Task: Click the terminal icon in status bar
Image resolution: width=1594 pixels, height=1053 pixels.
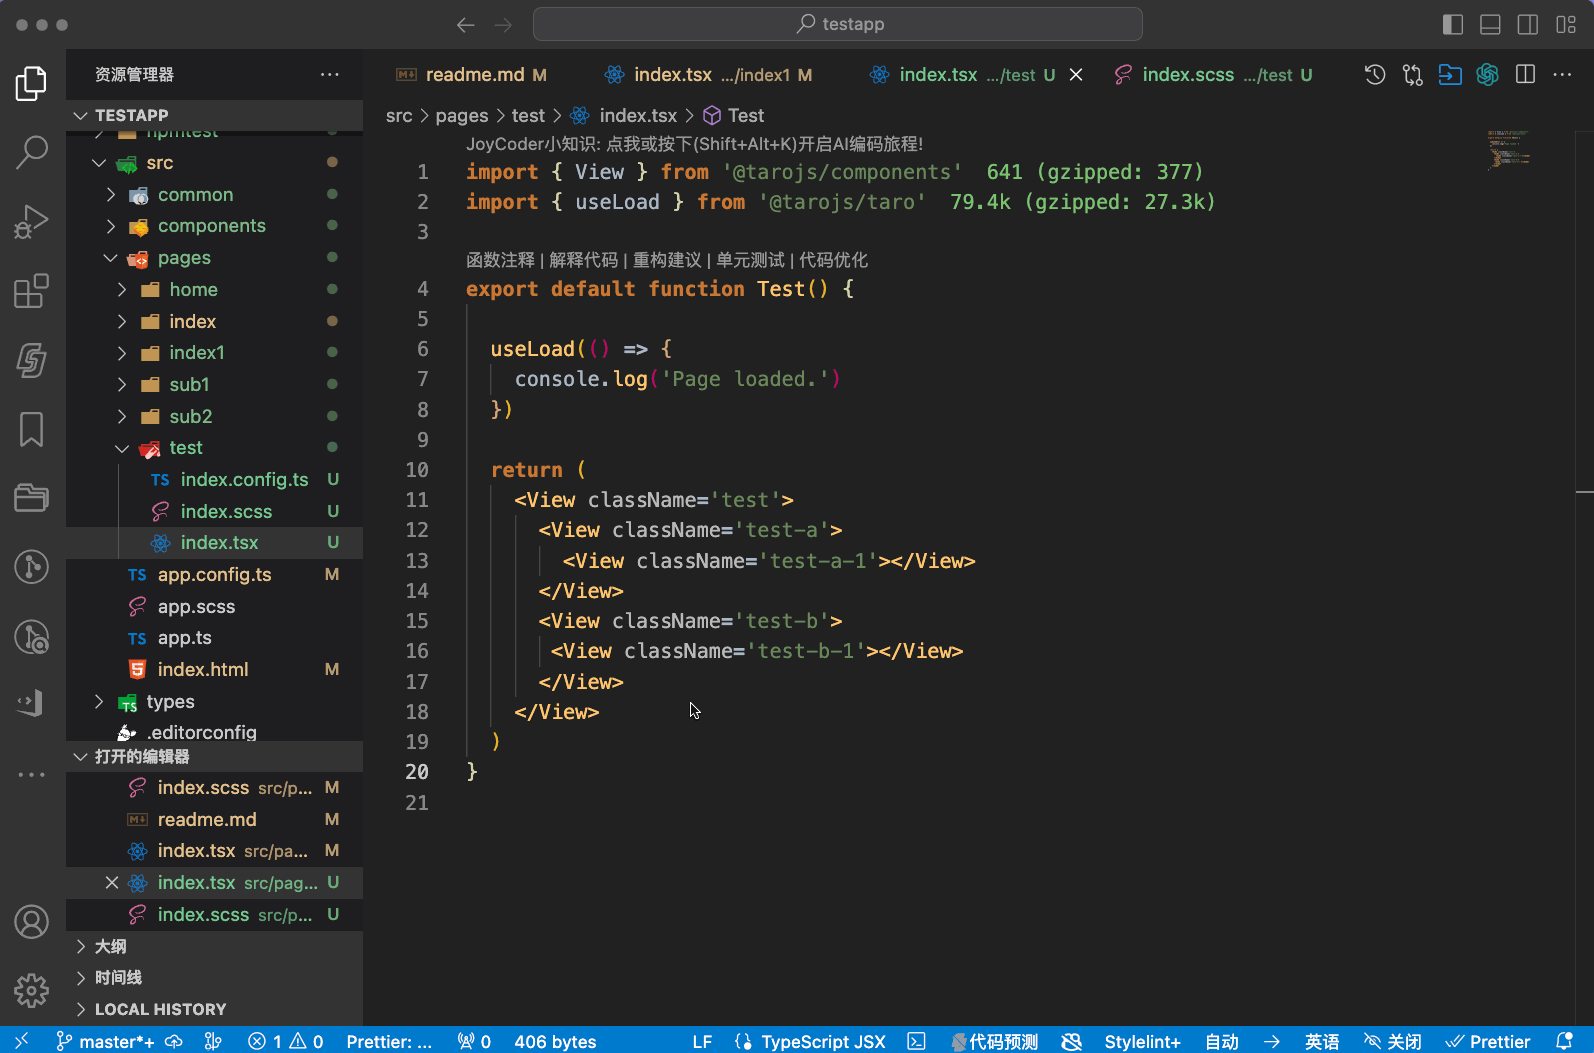Action: (916, 1041)
